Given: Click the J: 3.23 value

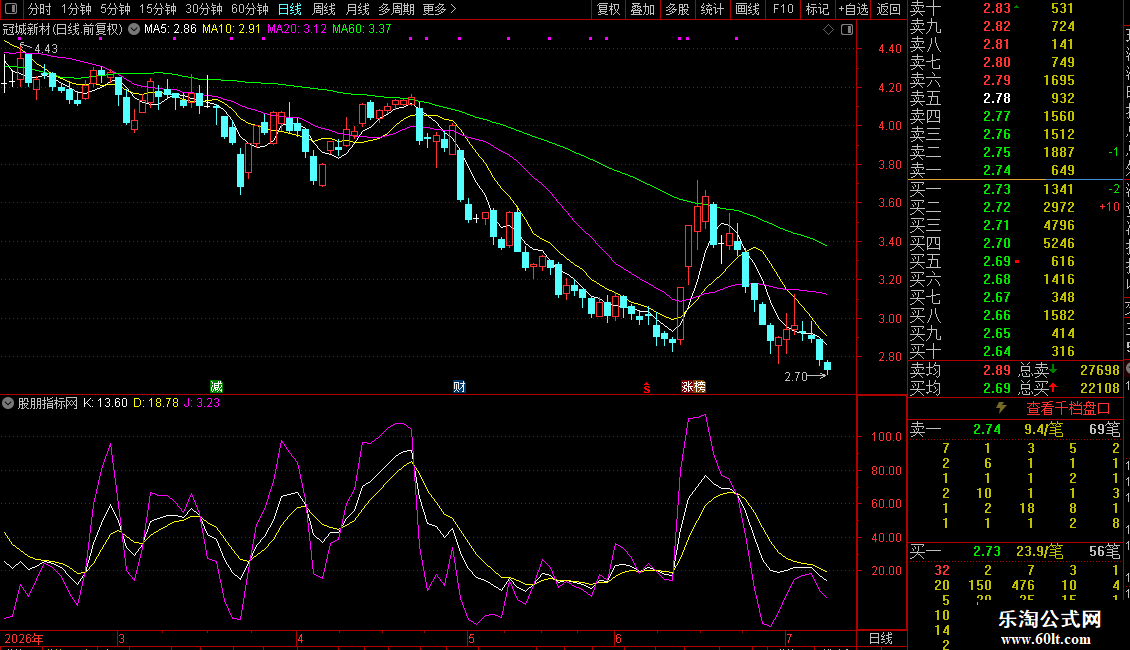Looking at the screenshot, I should 202,403.
